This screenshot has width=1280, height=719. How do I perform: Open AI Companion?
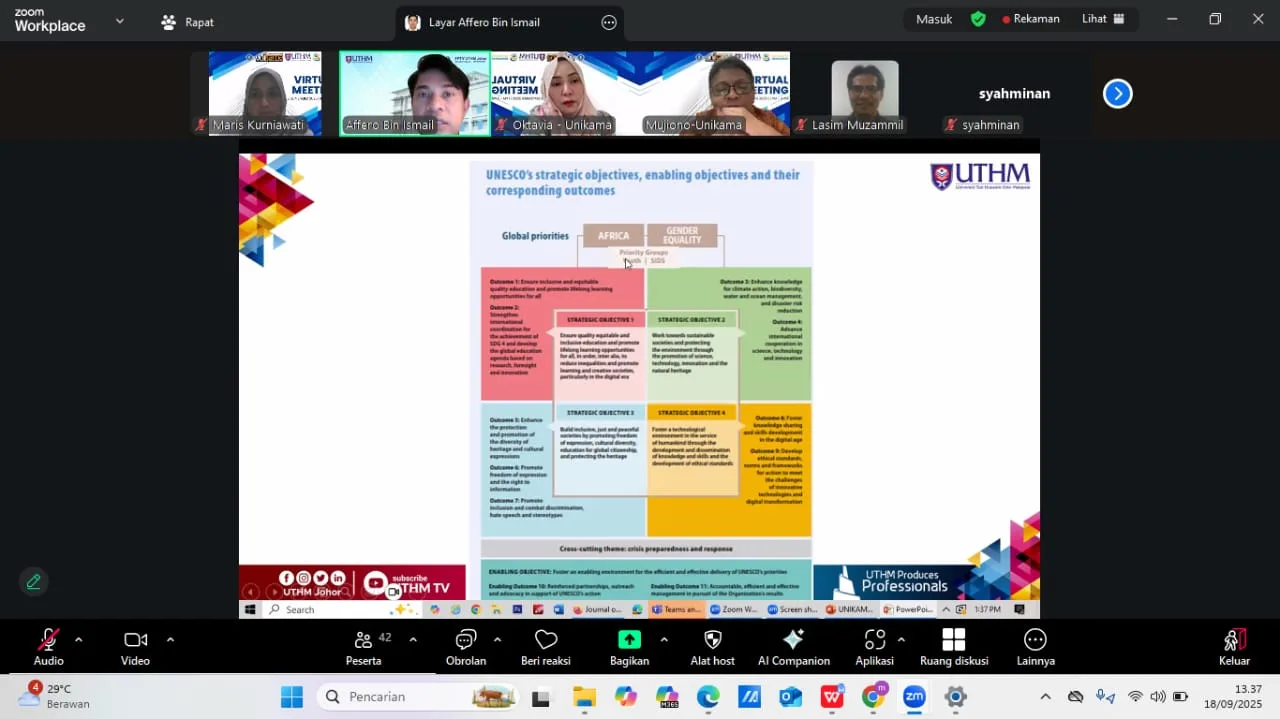click(794, 647)
